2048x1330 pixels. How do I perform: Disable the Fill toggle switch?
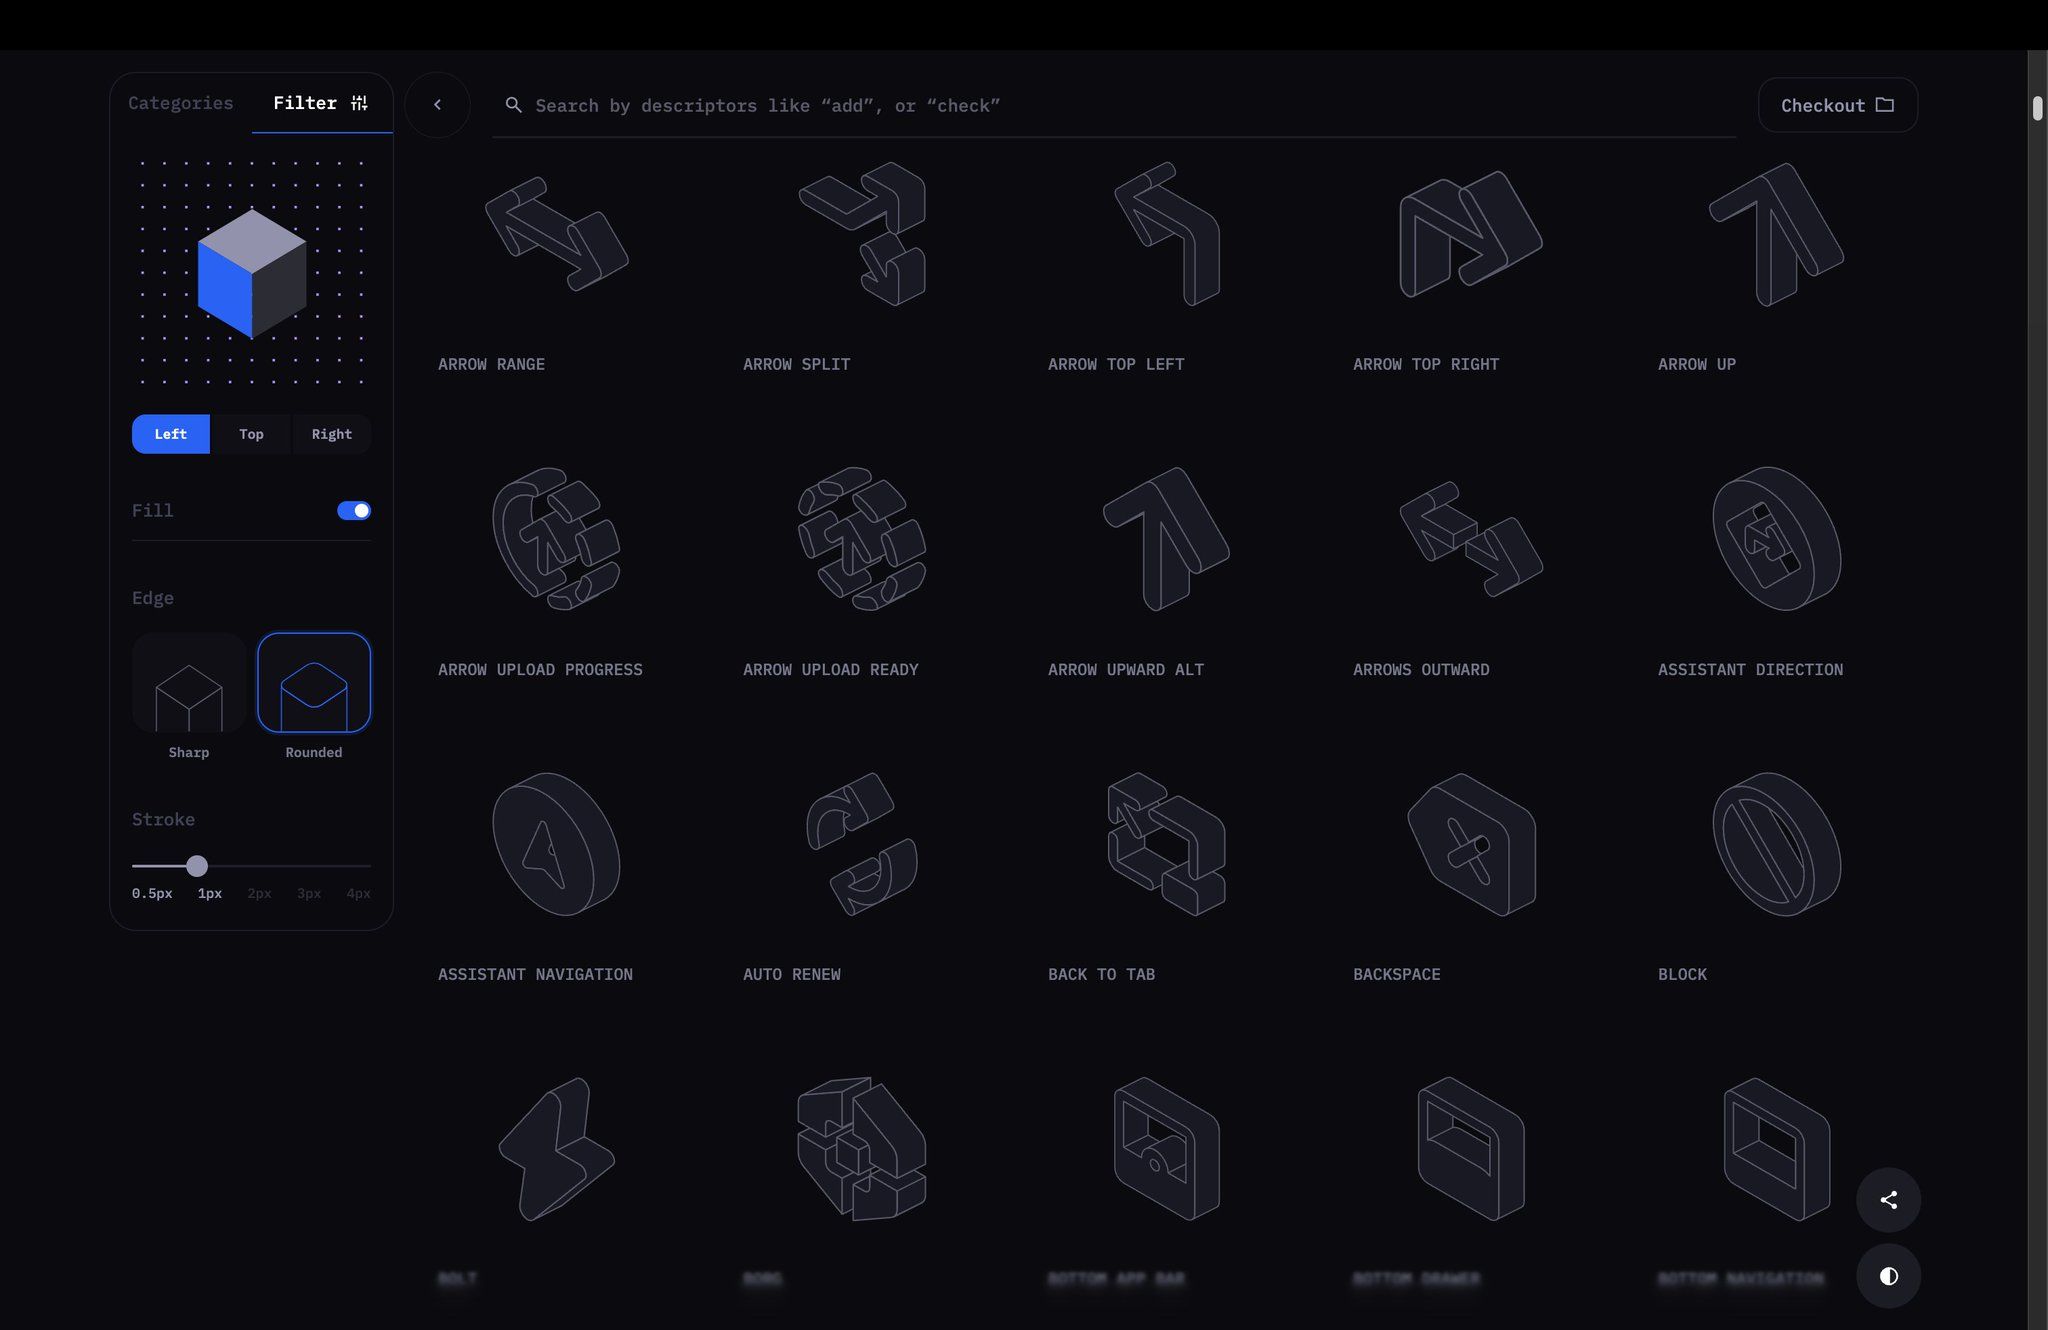point(353,511)
